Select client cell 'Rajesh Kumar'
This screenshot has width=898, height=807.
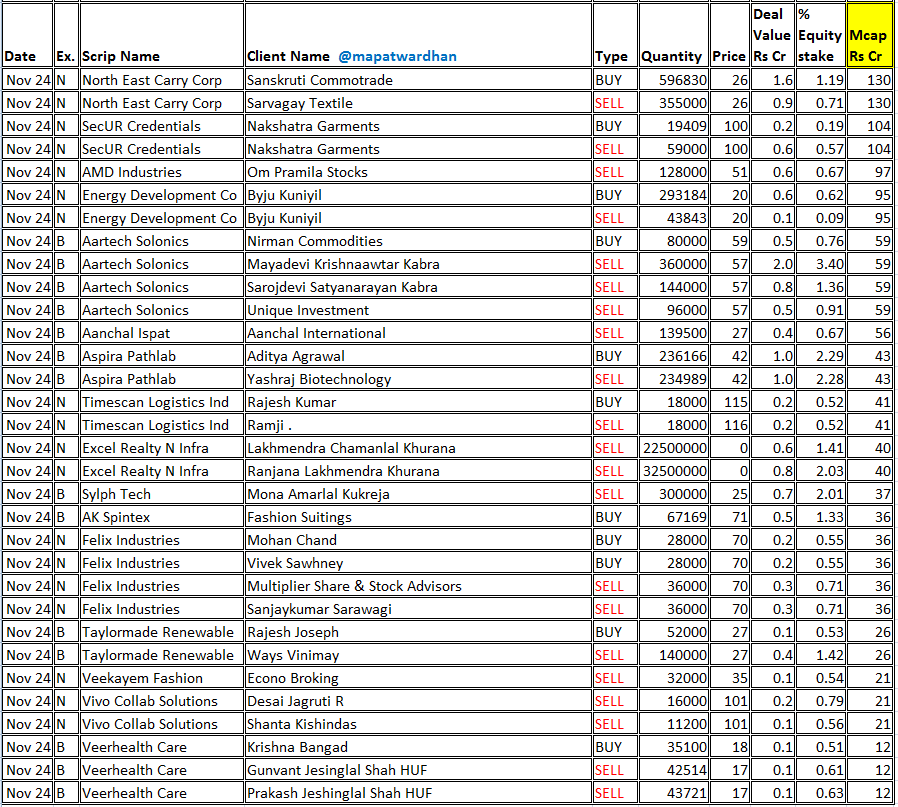click(418, 402)
